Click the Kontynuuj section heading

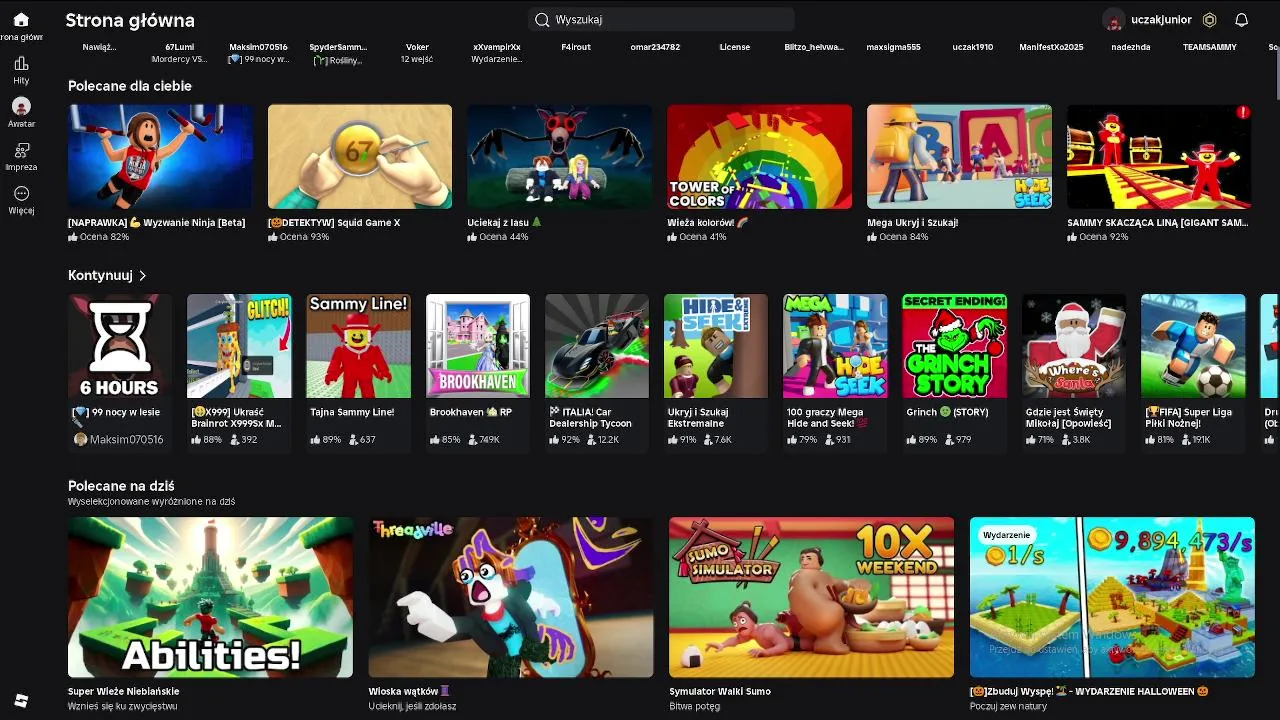(x=100, y=275)
